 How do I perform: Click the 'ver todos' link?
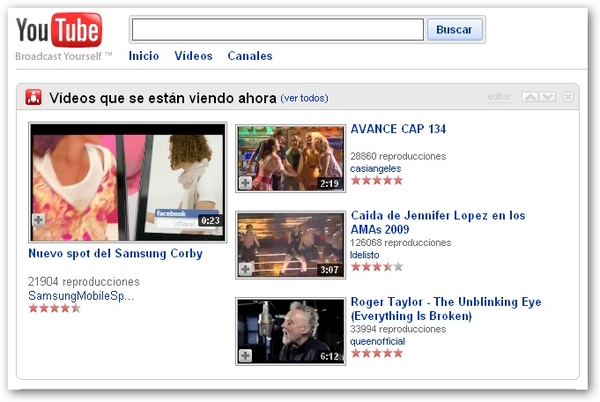click(x=304, y=98)
